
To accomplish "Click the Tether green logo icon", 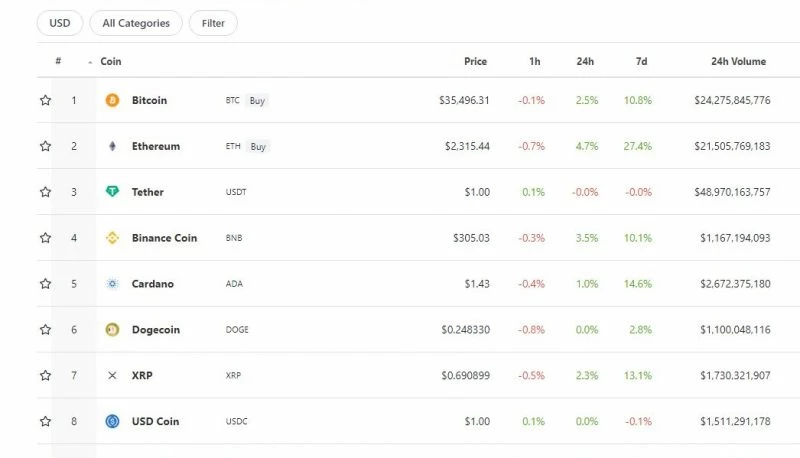I will click(x=112, y=192).
